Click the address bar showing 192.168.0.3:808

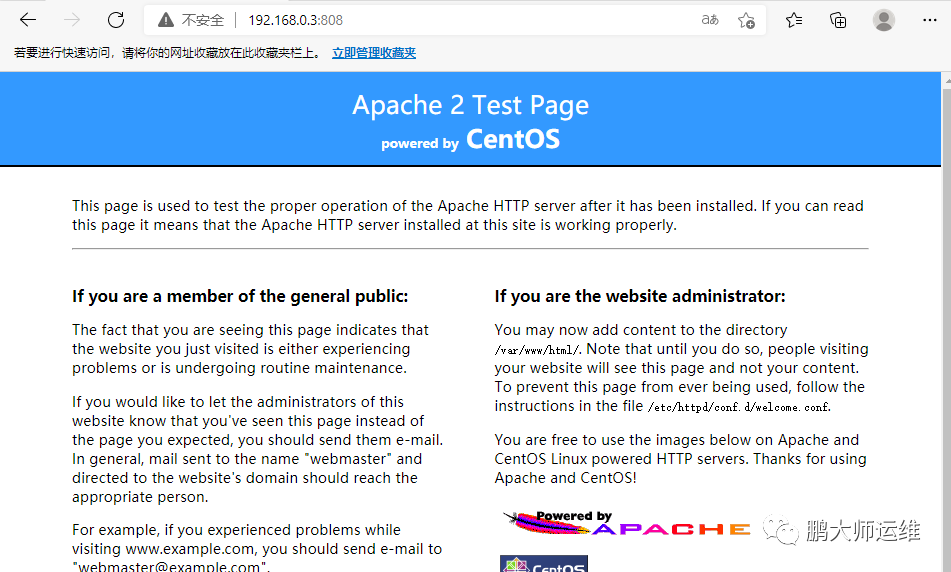tap(455, 20)
